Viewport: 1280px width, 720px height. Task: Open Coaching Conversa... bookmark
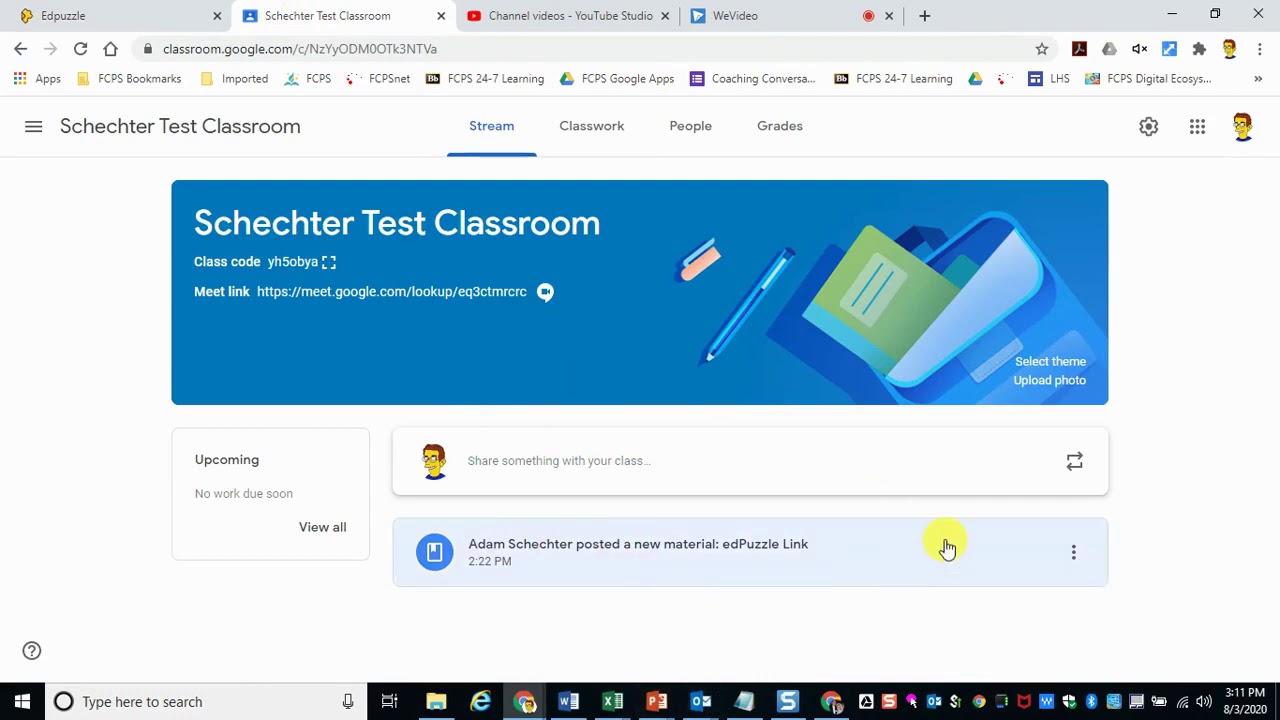[752, 78]
